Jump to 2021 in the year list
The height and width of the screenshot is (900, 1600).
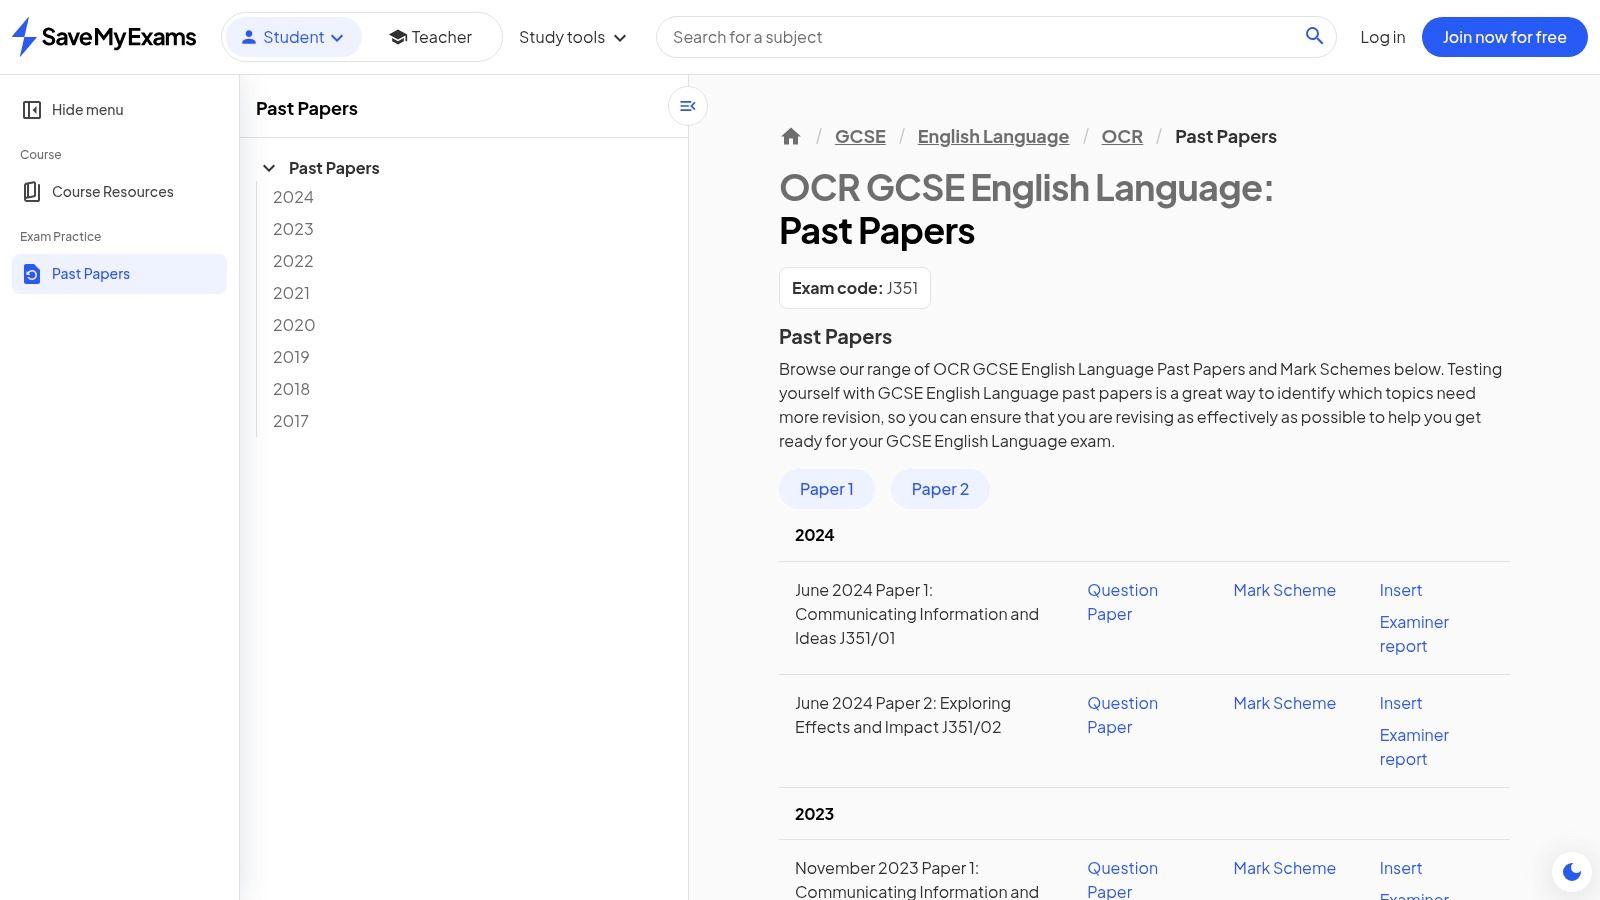point(291,293)
